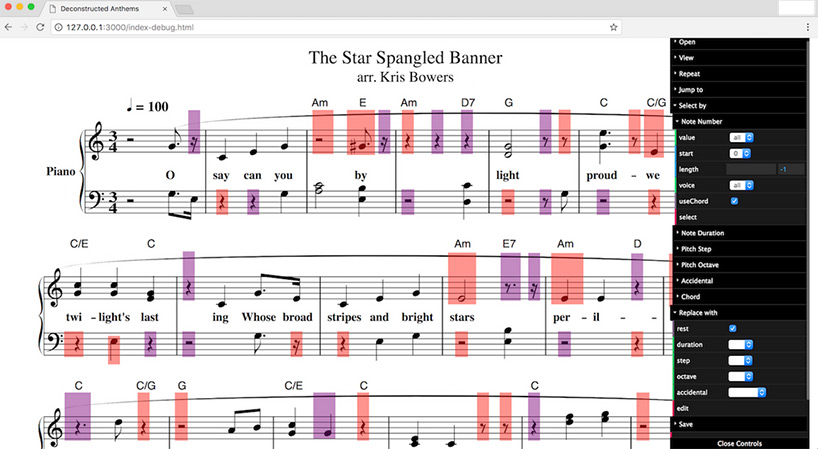Open the value dropdown under Note Number
Screen dimensions: 818x449
coord(741,137)
